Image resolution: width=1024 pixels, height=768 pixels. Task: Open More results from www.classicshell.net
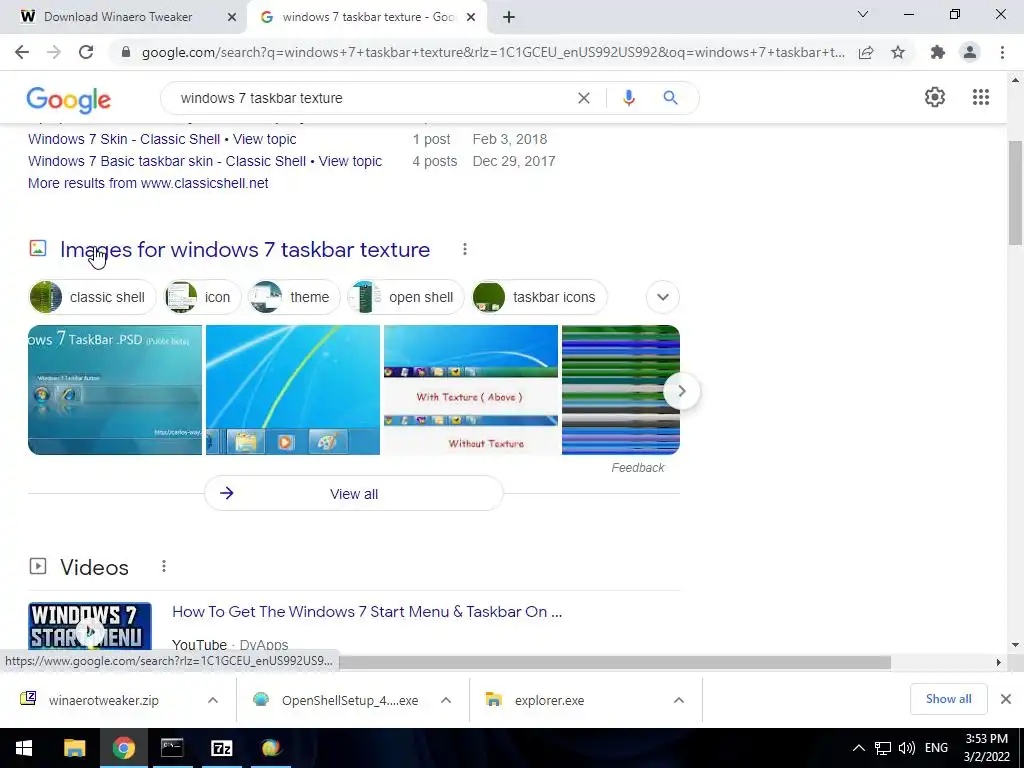tap(148, 184)
